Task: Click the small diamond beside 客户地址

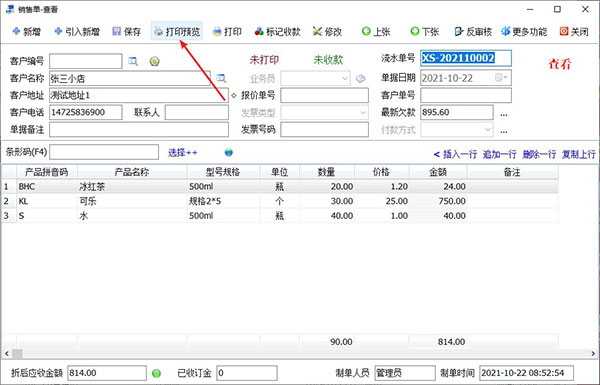Action: click(234, 95)
